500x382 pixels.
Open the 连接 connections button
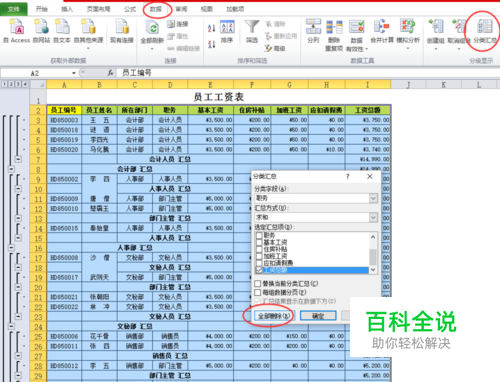[x=178, y=24]
